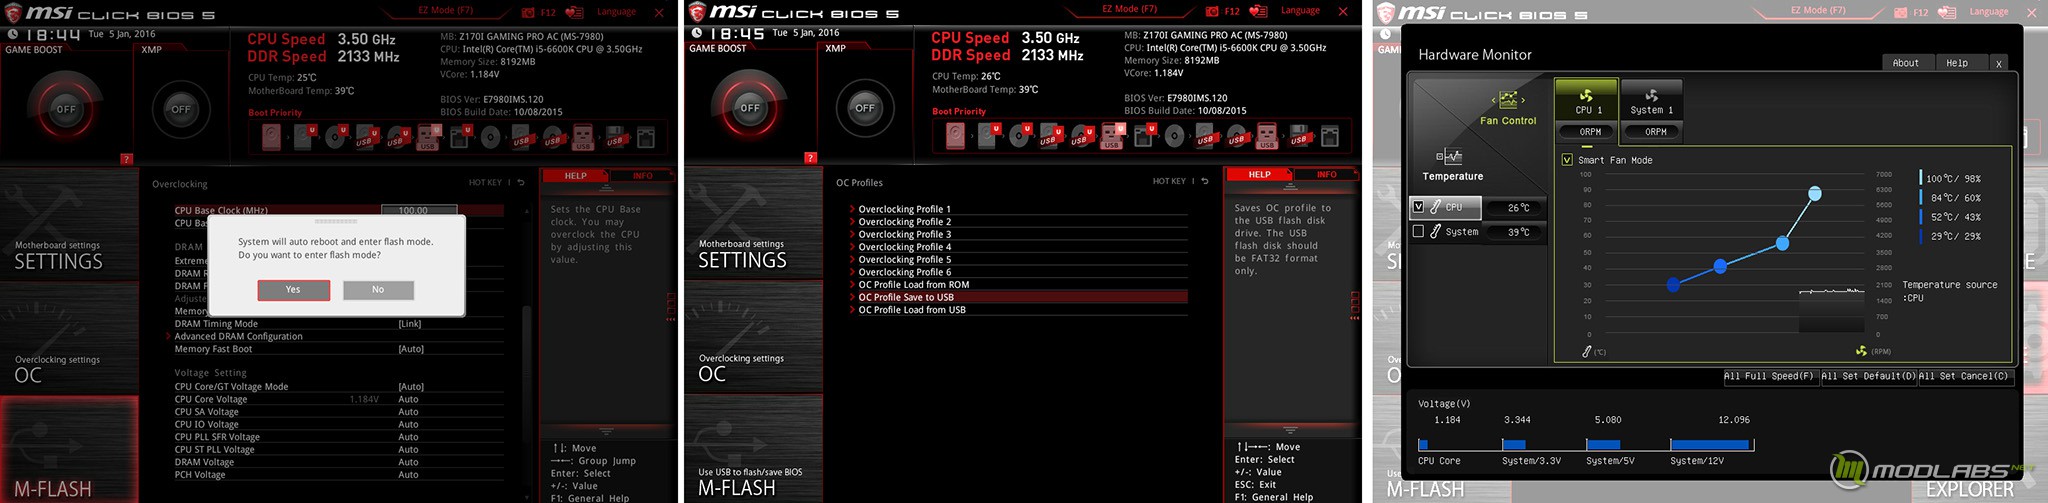Click red question mark under Game Boost, OC Profiles screen
The image size is (2048, 503).
[x=811, y=158]
